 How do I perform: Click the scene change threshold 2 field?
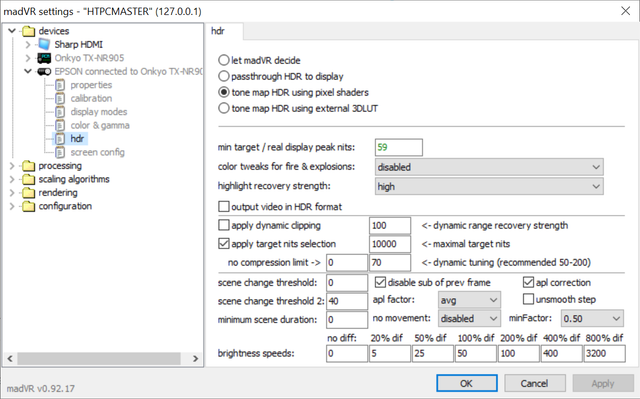point(347,301)
